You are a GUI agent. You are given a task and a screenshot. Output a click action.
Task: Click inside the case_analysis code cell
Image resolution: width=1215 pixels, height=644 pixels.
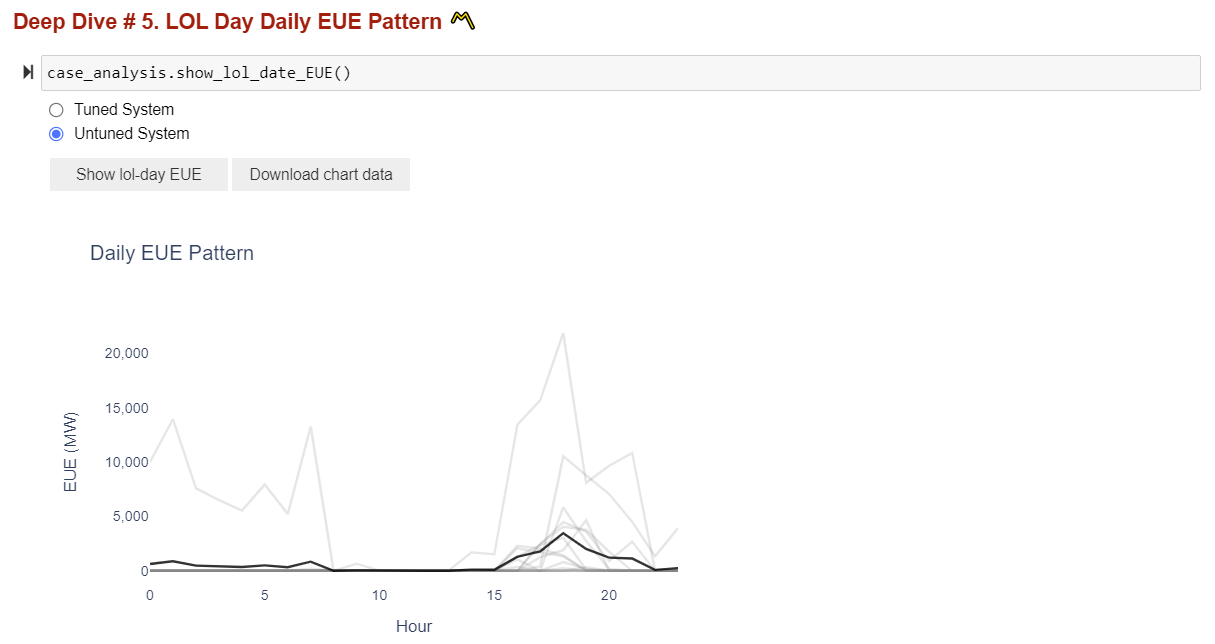(620, 73)
